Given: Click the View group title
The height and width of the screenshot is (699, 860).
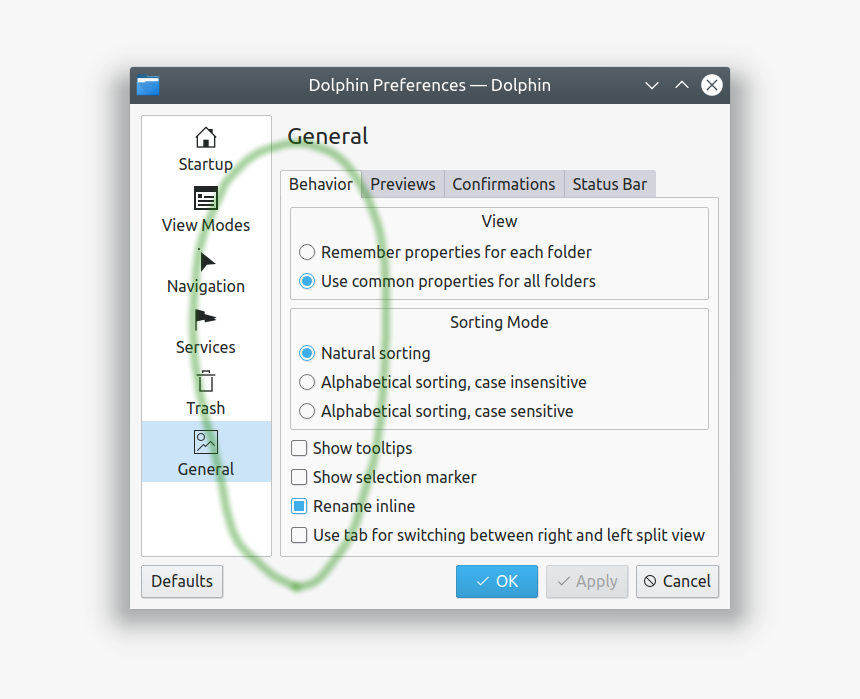Looking at the screenshot, I should 499,221.
